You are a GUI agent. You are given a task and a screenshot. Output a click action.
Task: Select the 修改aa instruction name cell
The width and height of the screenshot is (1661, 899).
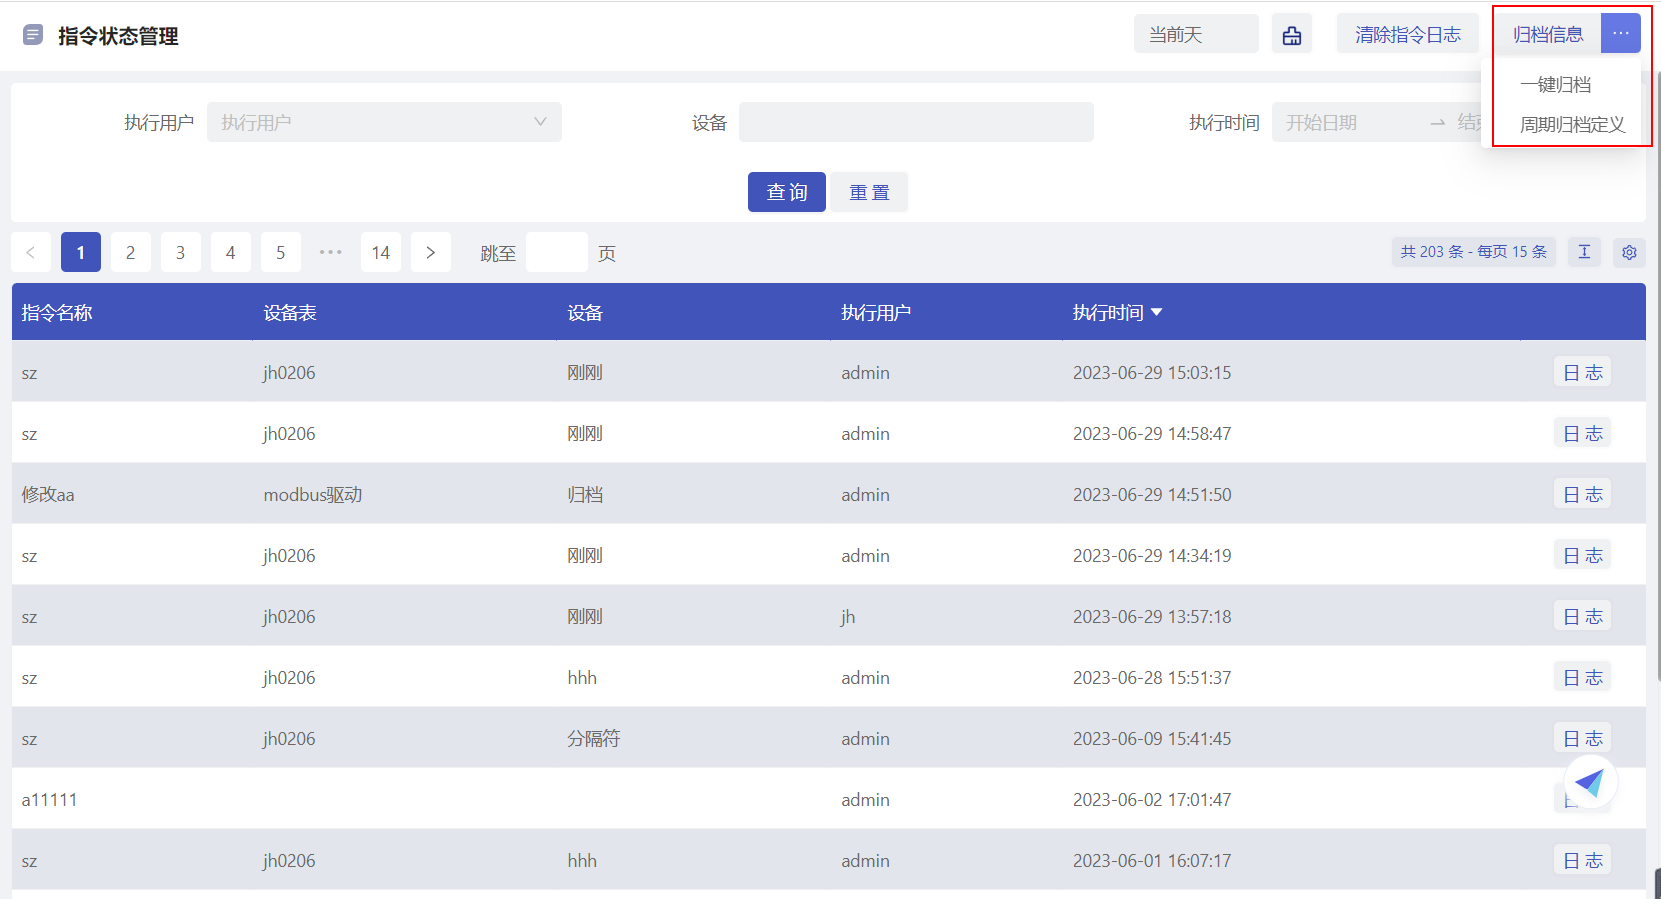pyautogui.click(x=48, y=494)
